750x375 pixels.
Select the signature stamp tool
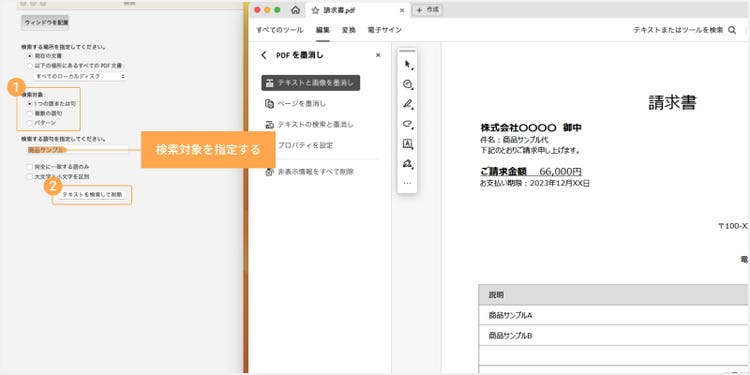(x=408, y=164)
